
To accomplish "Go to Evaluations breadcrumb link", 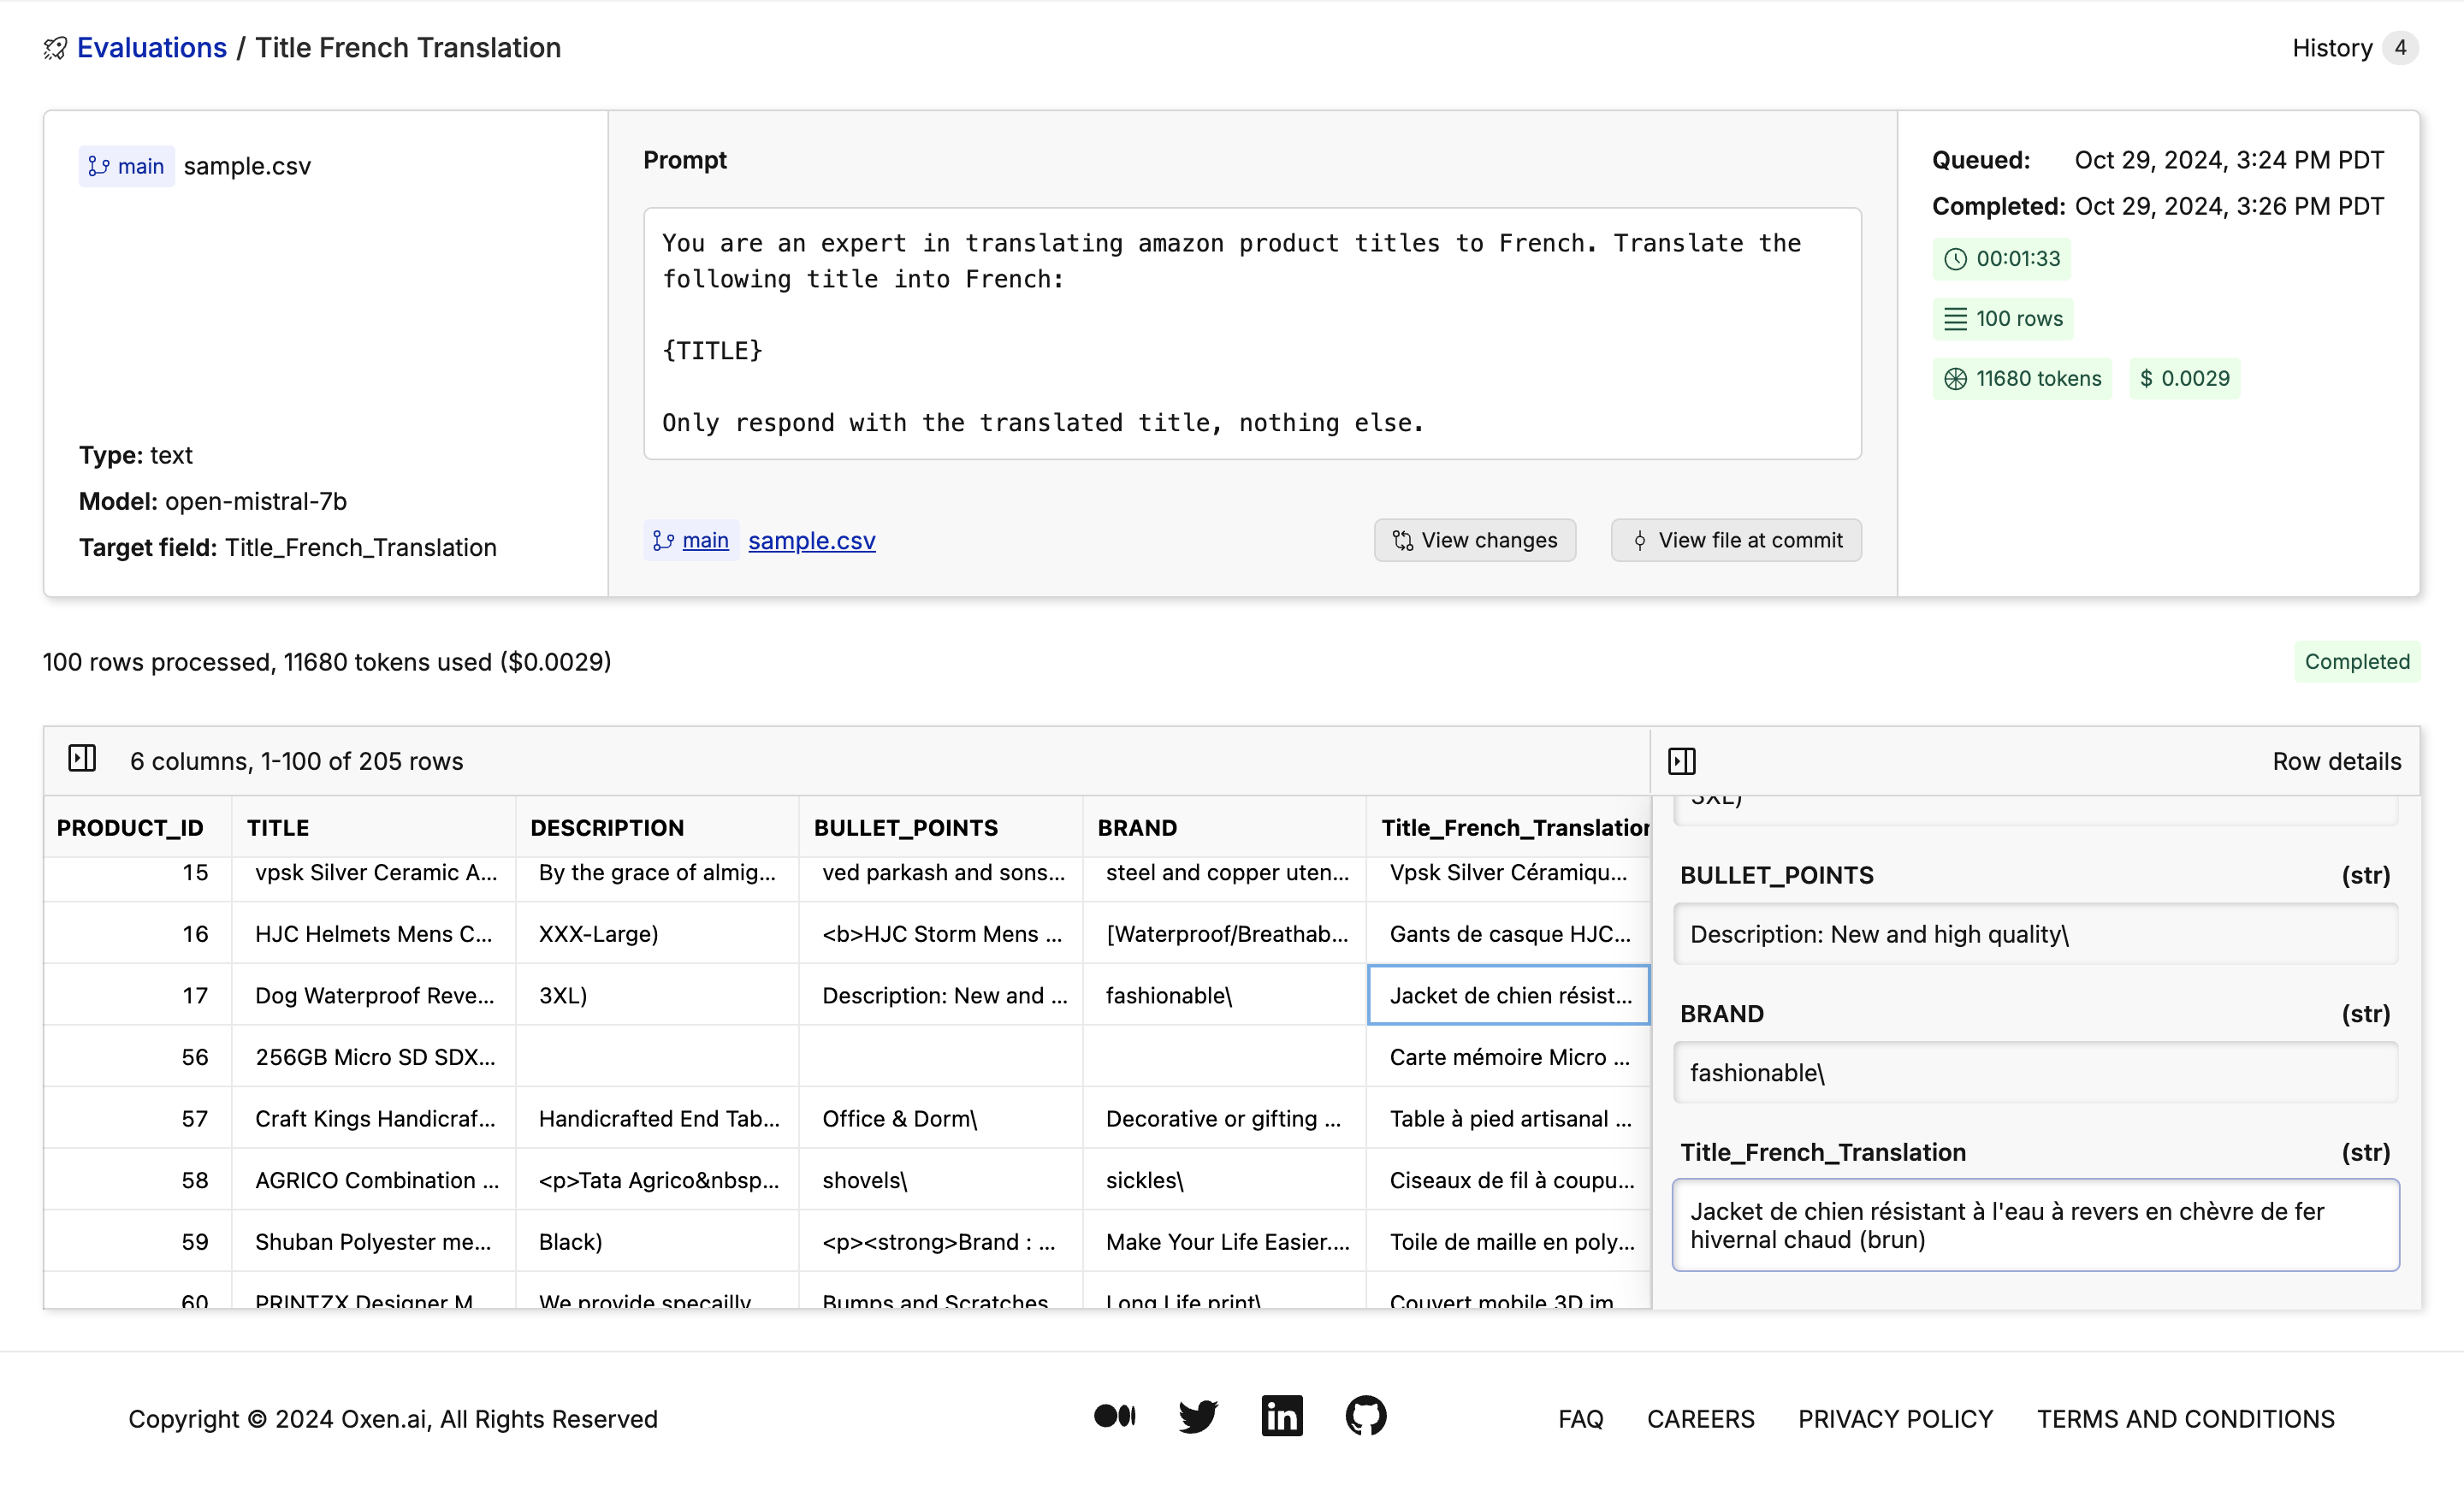I will tap(152, 48).
